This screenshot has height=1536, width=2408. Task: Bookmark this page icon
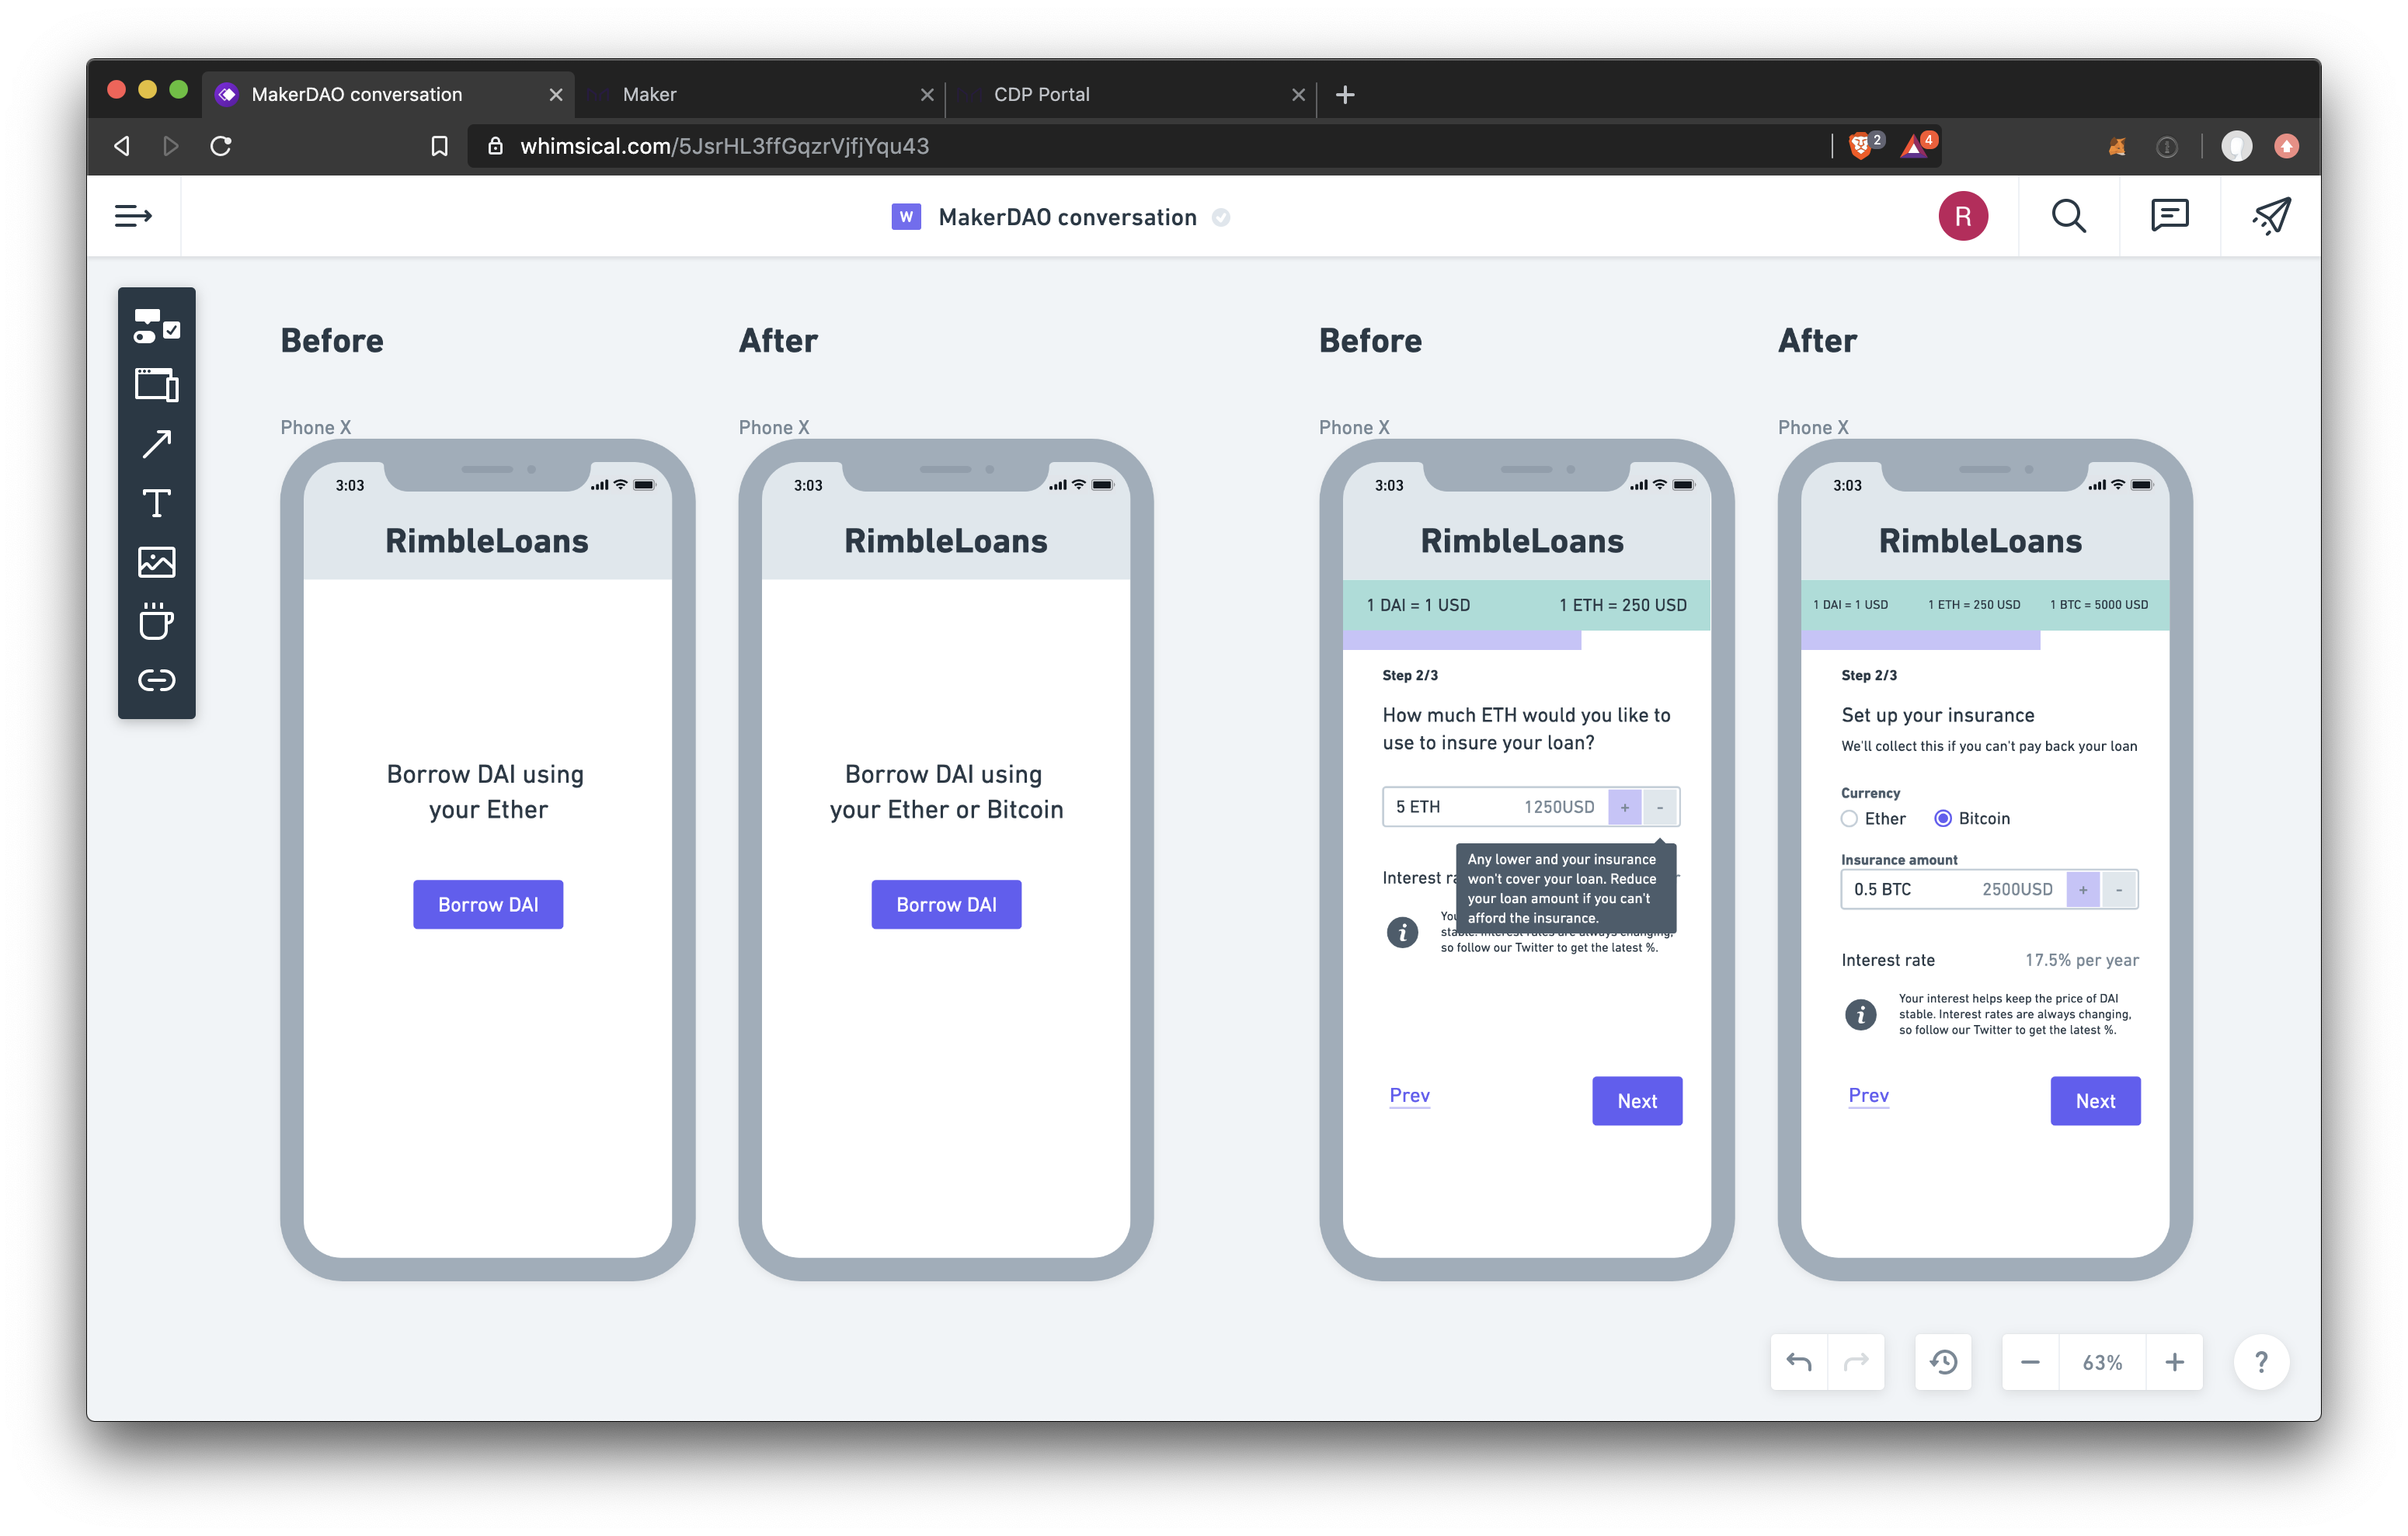pyautogui.click(x=439, y=146)
